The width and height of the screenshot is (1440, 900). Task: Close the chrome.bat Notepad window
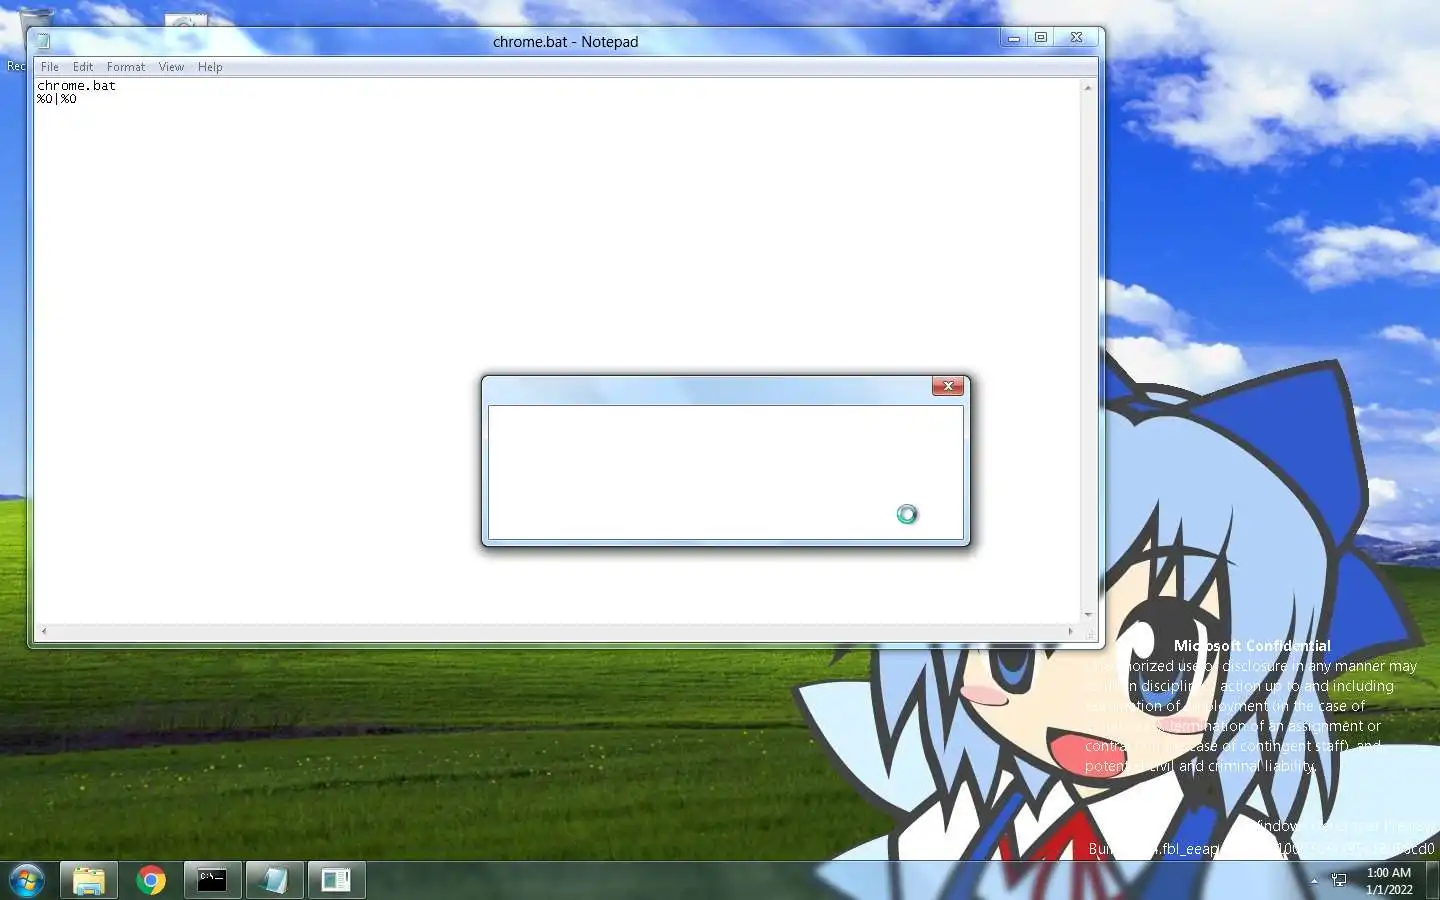click(1076, 38)
